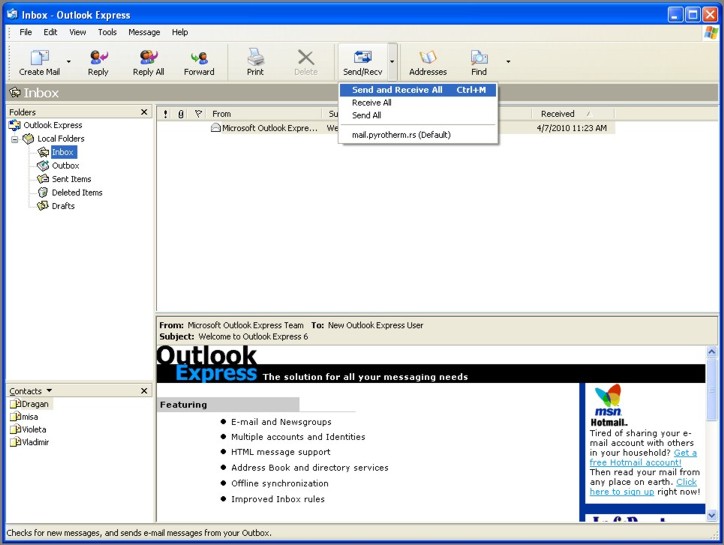Open the File menu
The width and height of the screenshot is (724, 545).
[26, 32]
